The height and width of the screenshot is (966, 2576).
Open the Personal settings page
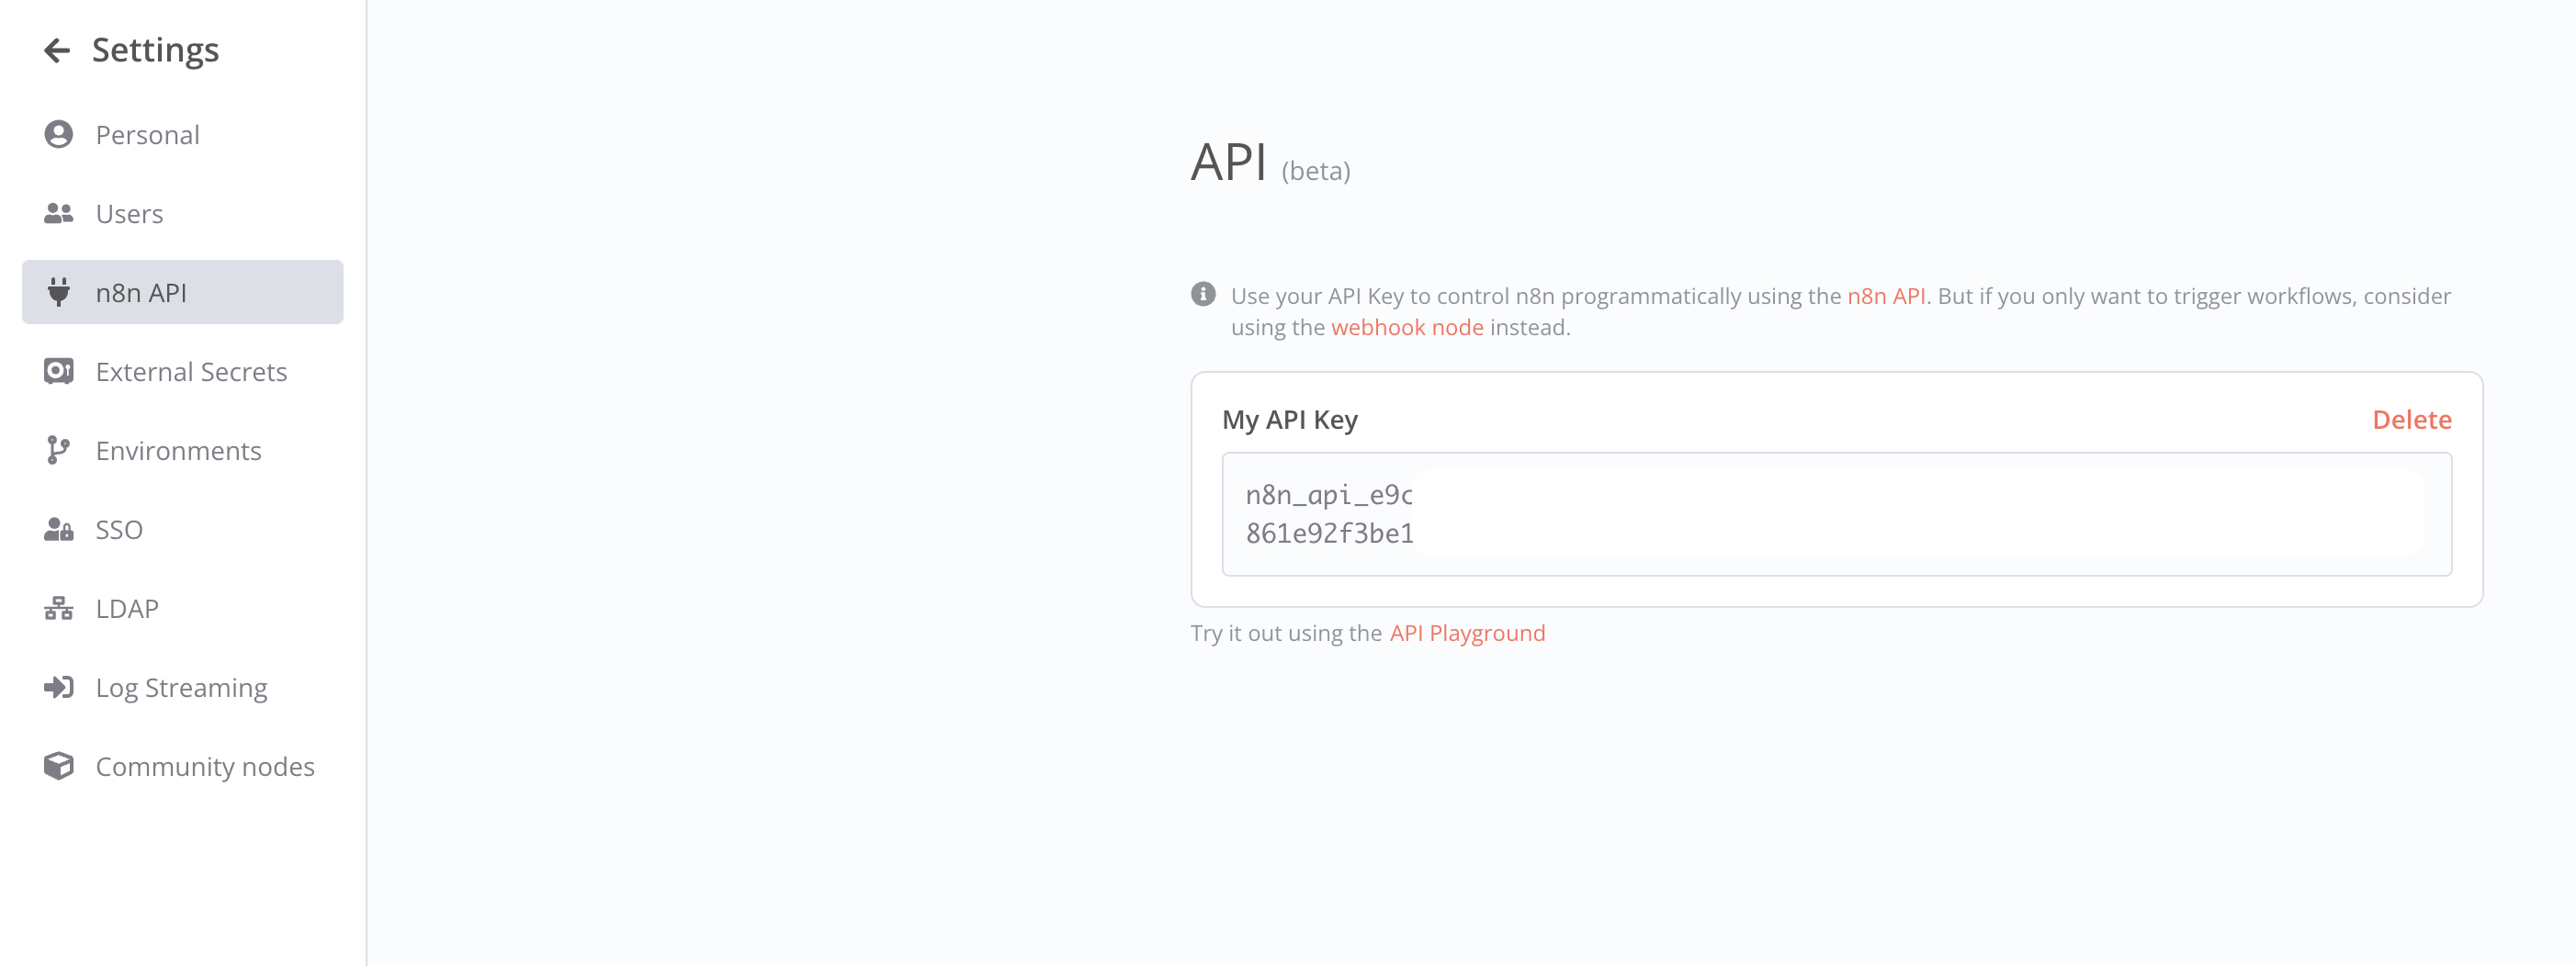coord(147,135)
